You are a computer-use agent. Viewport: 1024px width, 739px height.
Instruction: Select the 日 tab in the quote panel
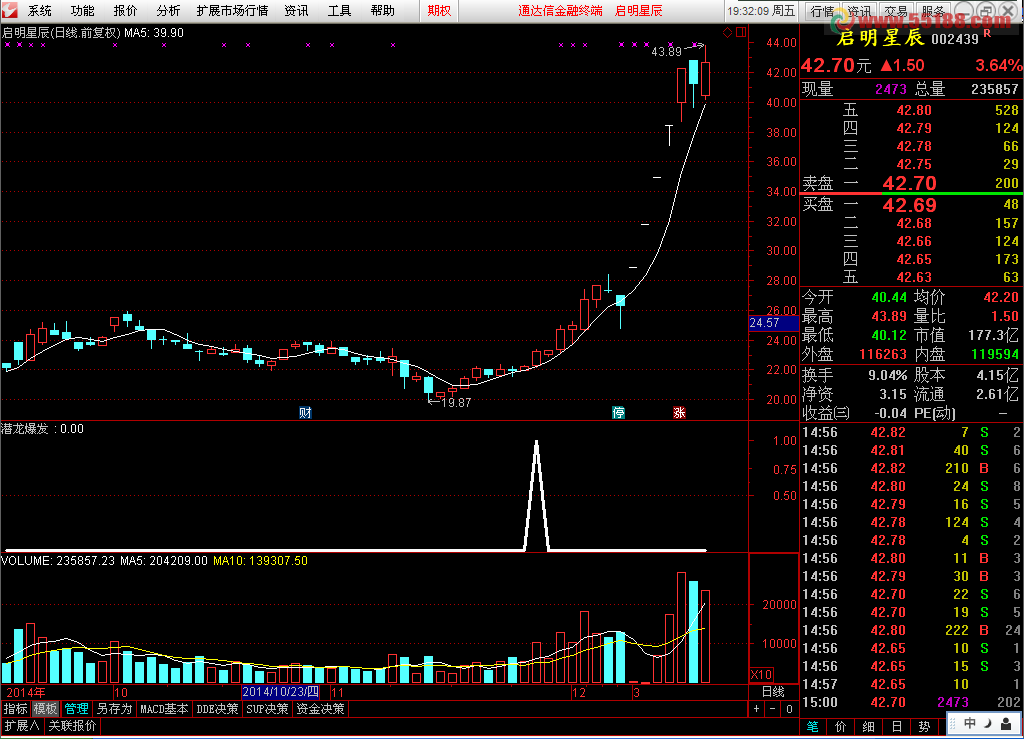click(x=897, y=727)
